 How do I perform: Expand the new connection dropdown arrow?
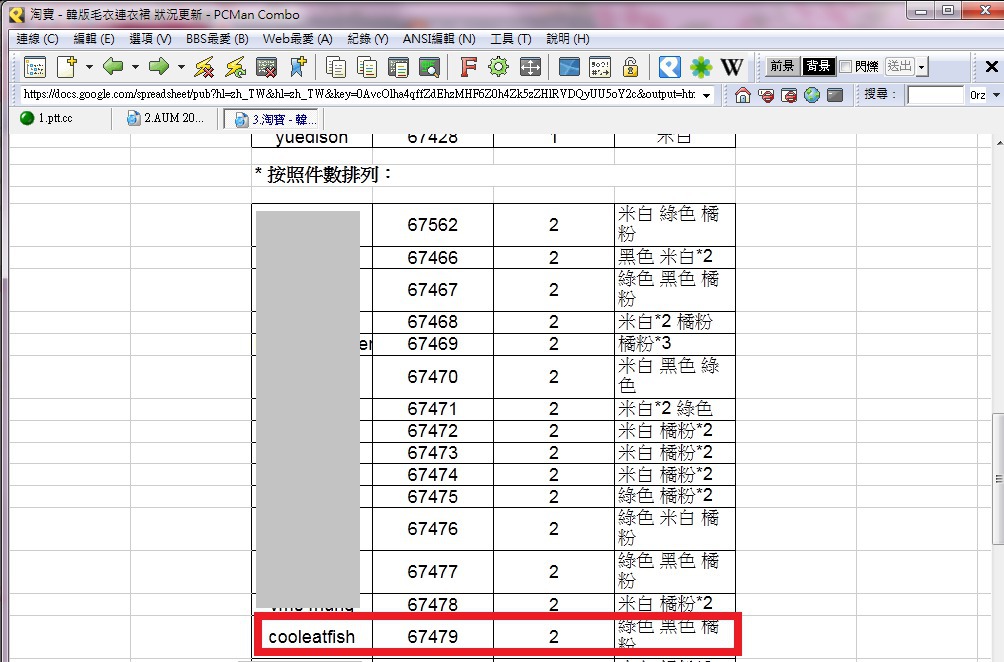point(89,67)
